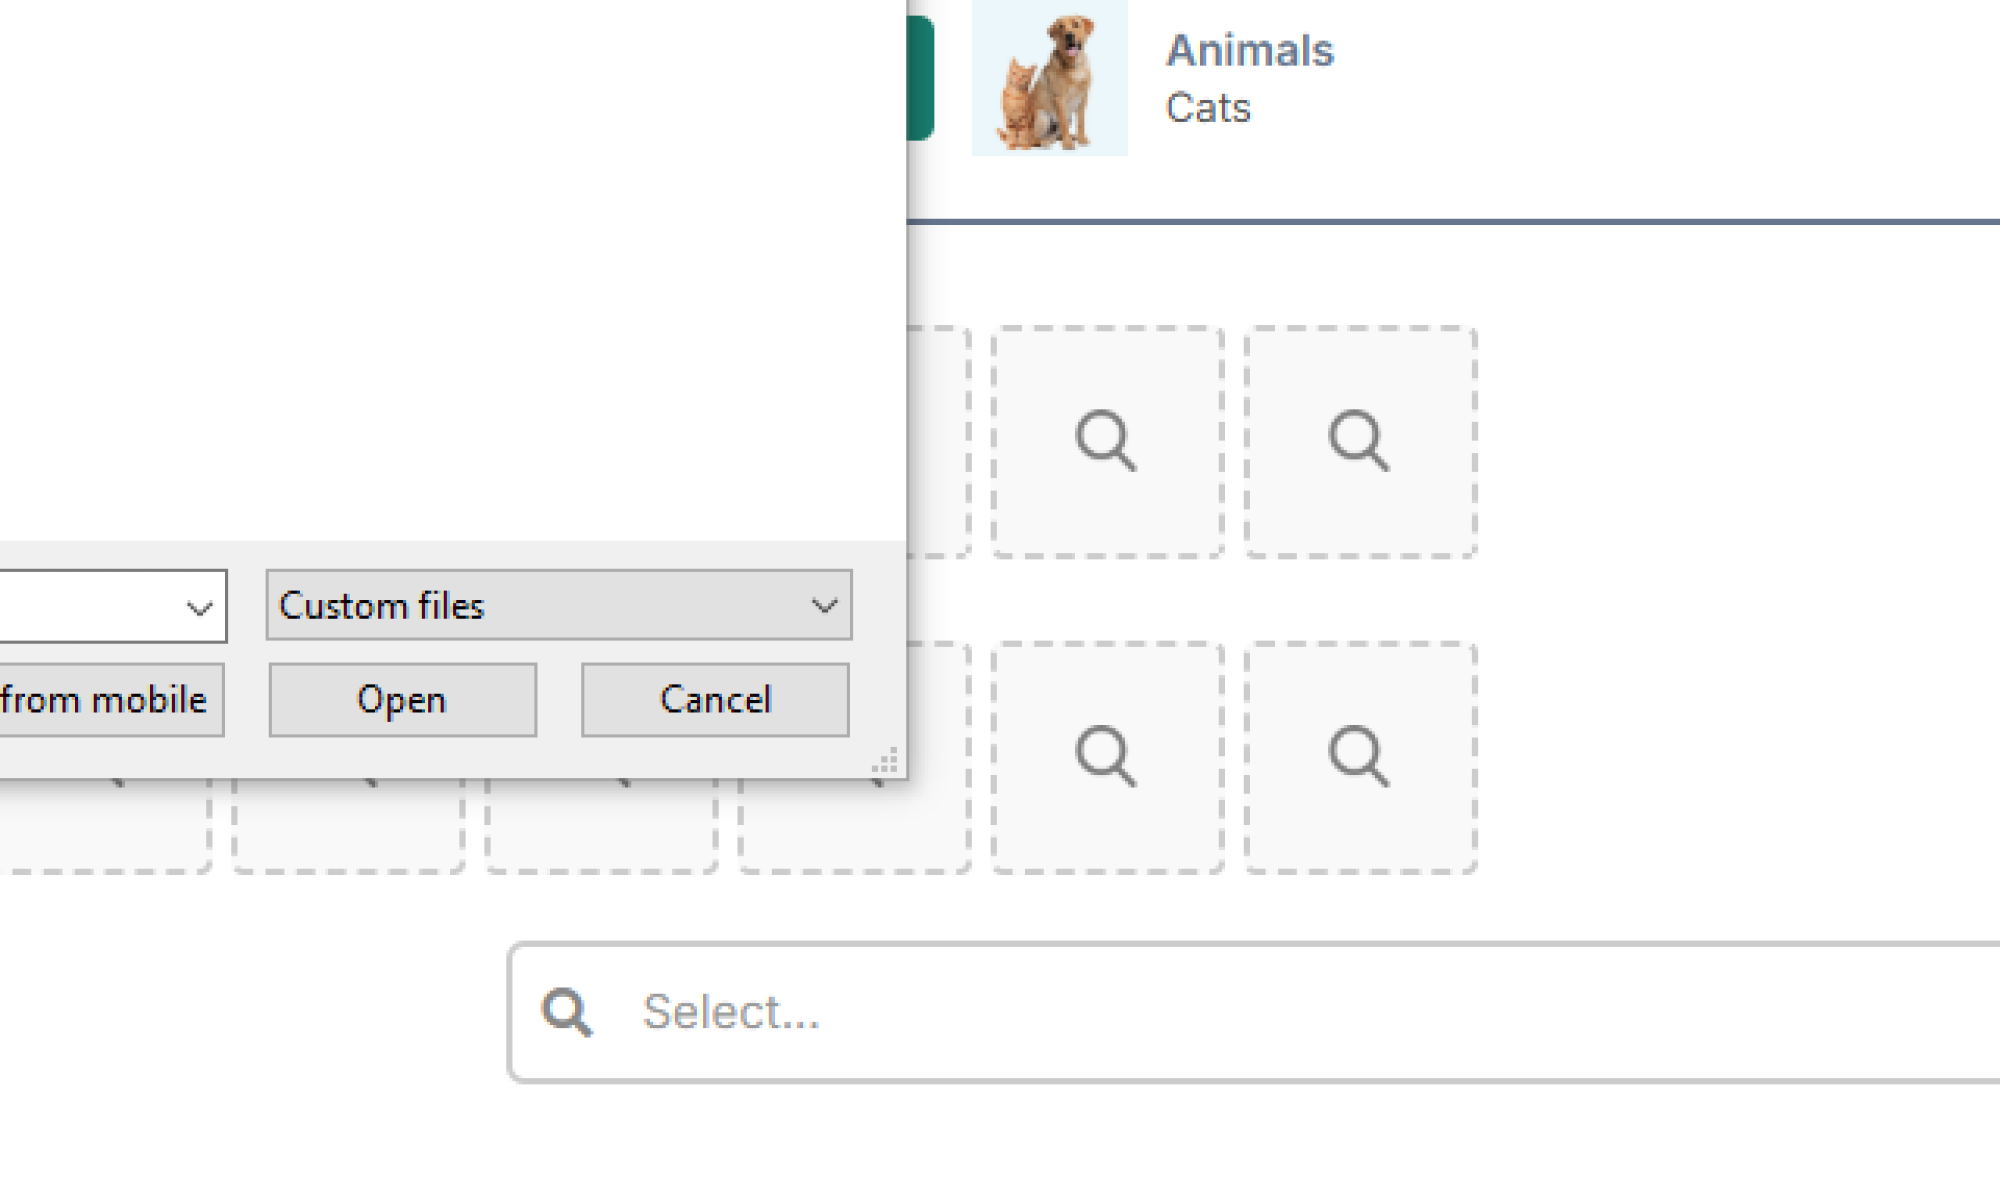Click the bottom-row rightmost magnifier placeholder
Screen dimensions: 2000x1200
tap(1360, 757)
